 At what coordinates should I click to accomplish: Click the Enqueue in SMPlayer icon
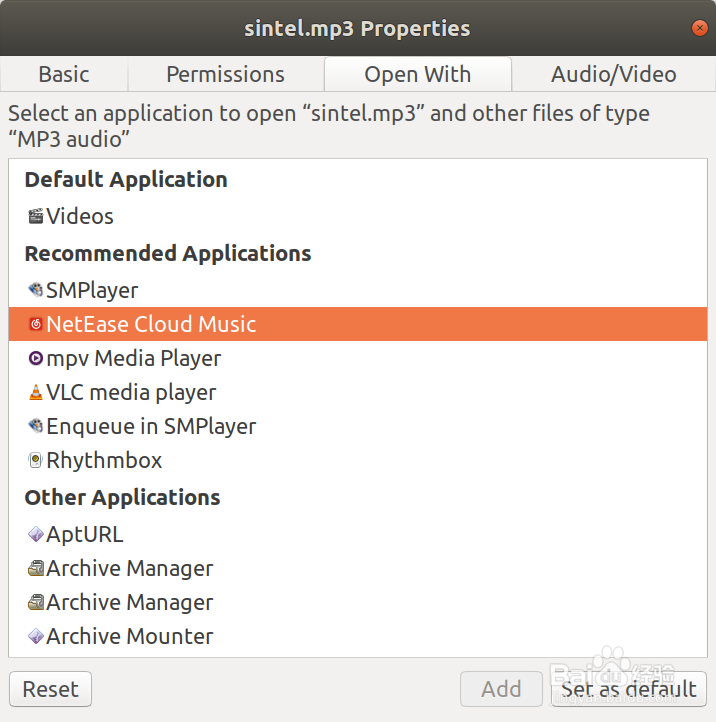click(x=35, y=426)
